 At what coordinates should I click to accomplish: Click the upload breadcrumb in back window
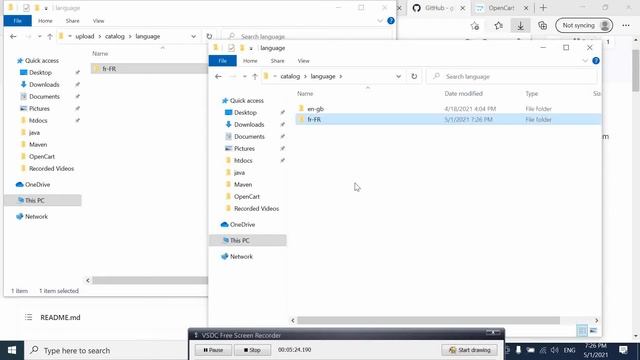[84, 36]
